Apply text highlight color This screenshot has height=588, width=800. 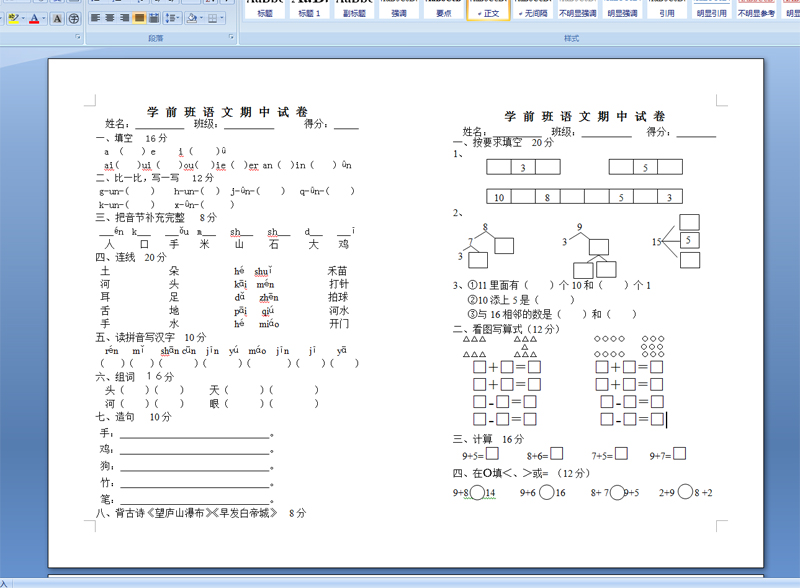point(13,19)
